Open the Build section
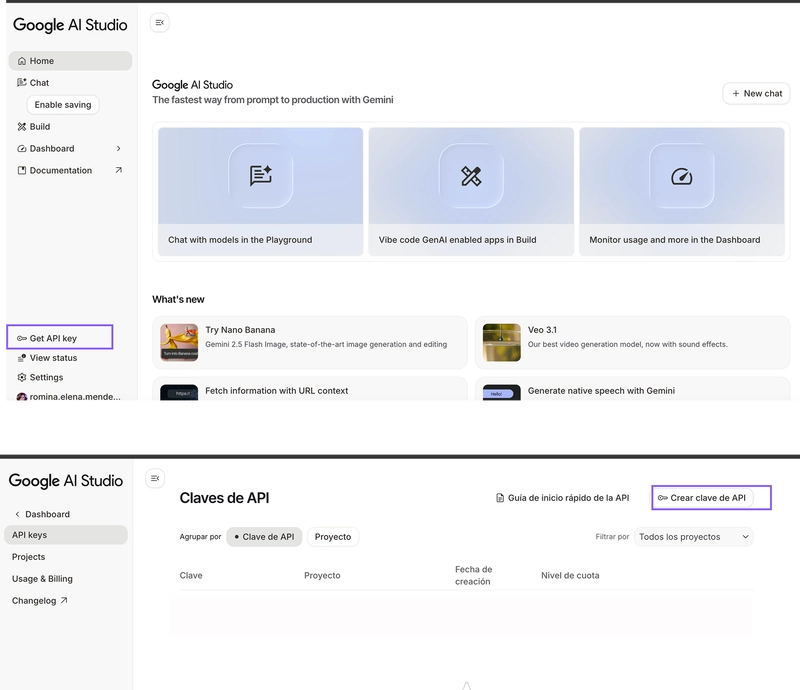The width and height of the screenshot is (800, 690). click(x=39, y=127)
